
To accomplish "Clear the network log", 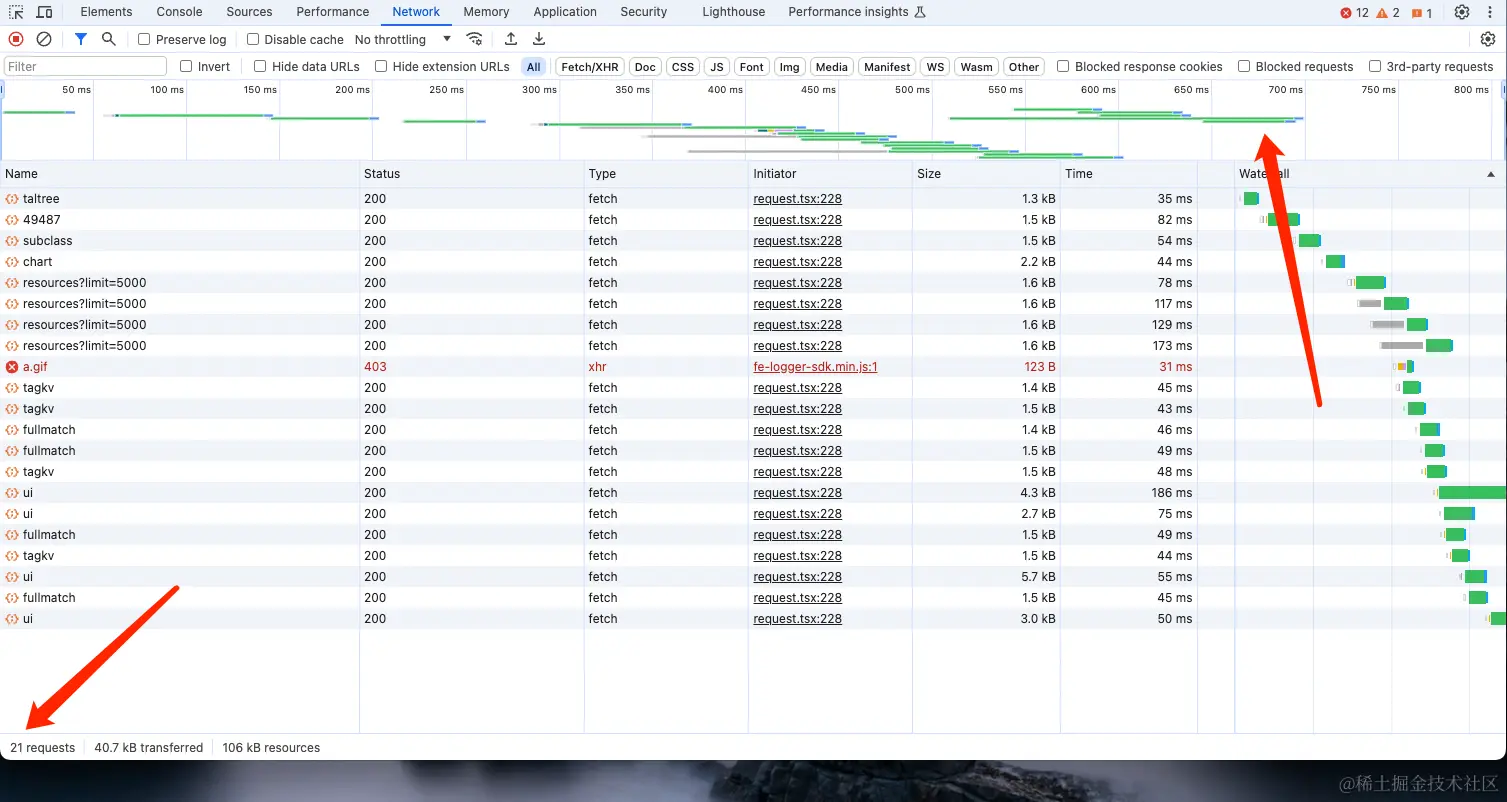I will 44,39.
